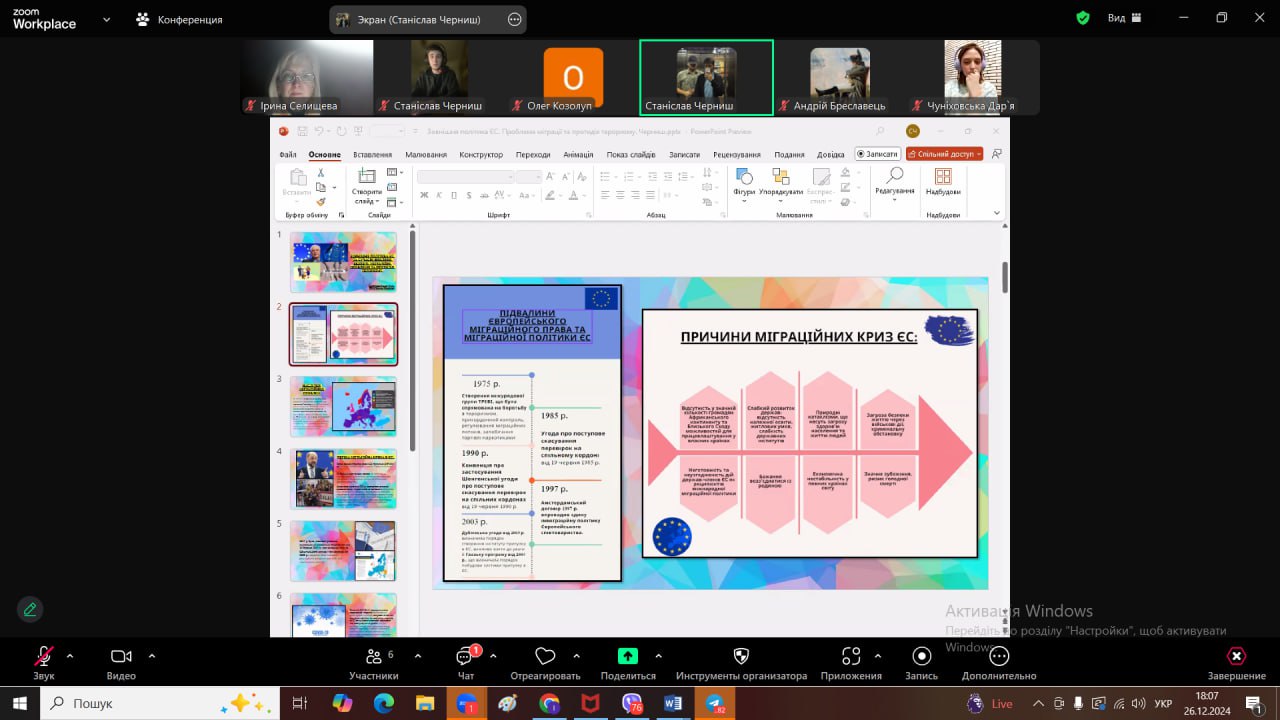Click the Конференция button in Zoom header

[x=180, y=19]
